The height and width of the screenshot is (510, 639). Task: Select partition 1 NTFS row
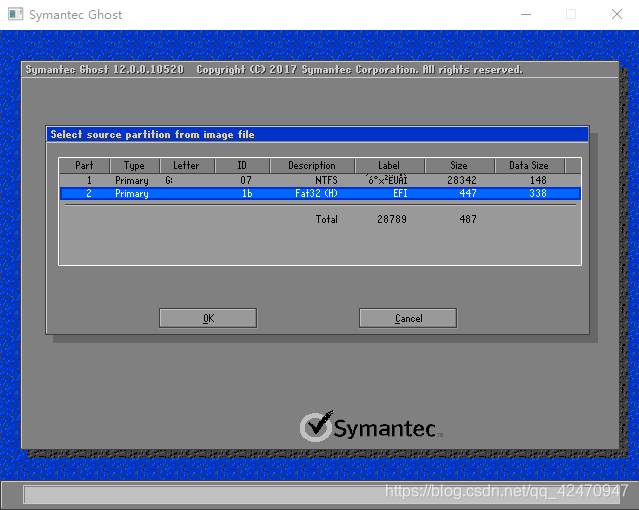320,180
